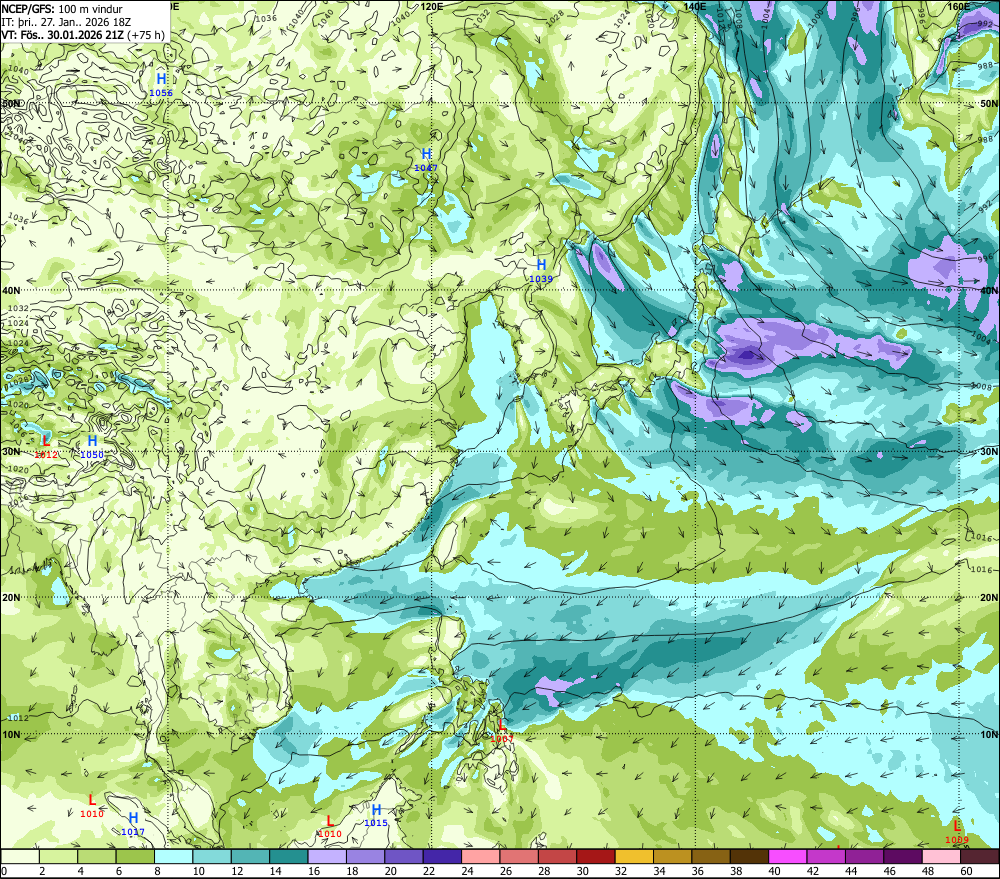Pick the light cyan legend swatch starting at 8
This screenshot has height=879, width=1000.
tap(173, 857)
